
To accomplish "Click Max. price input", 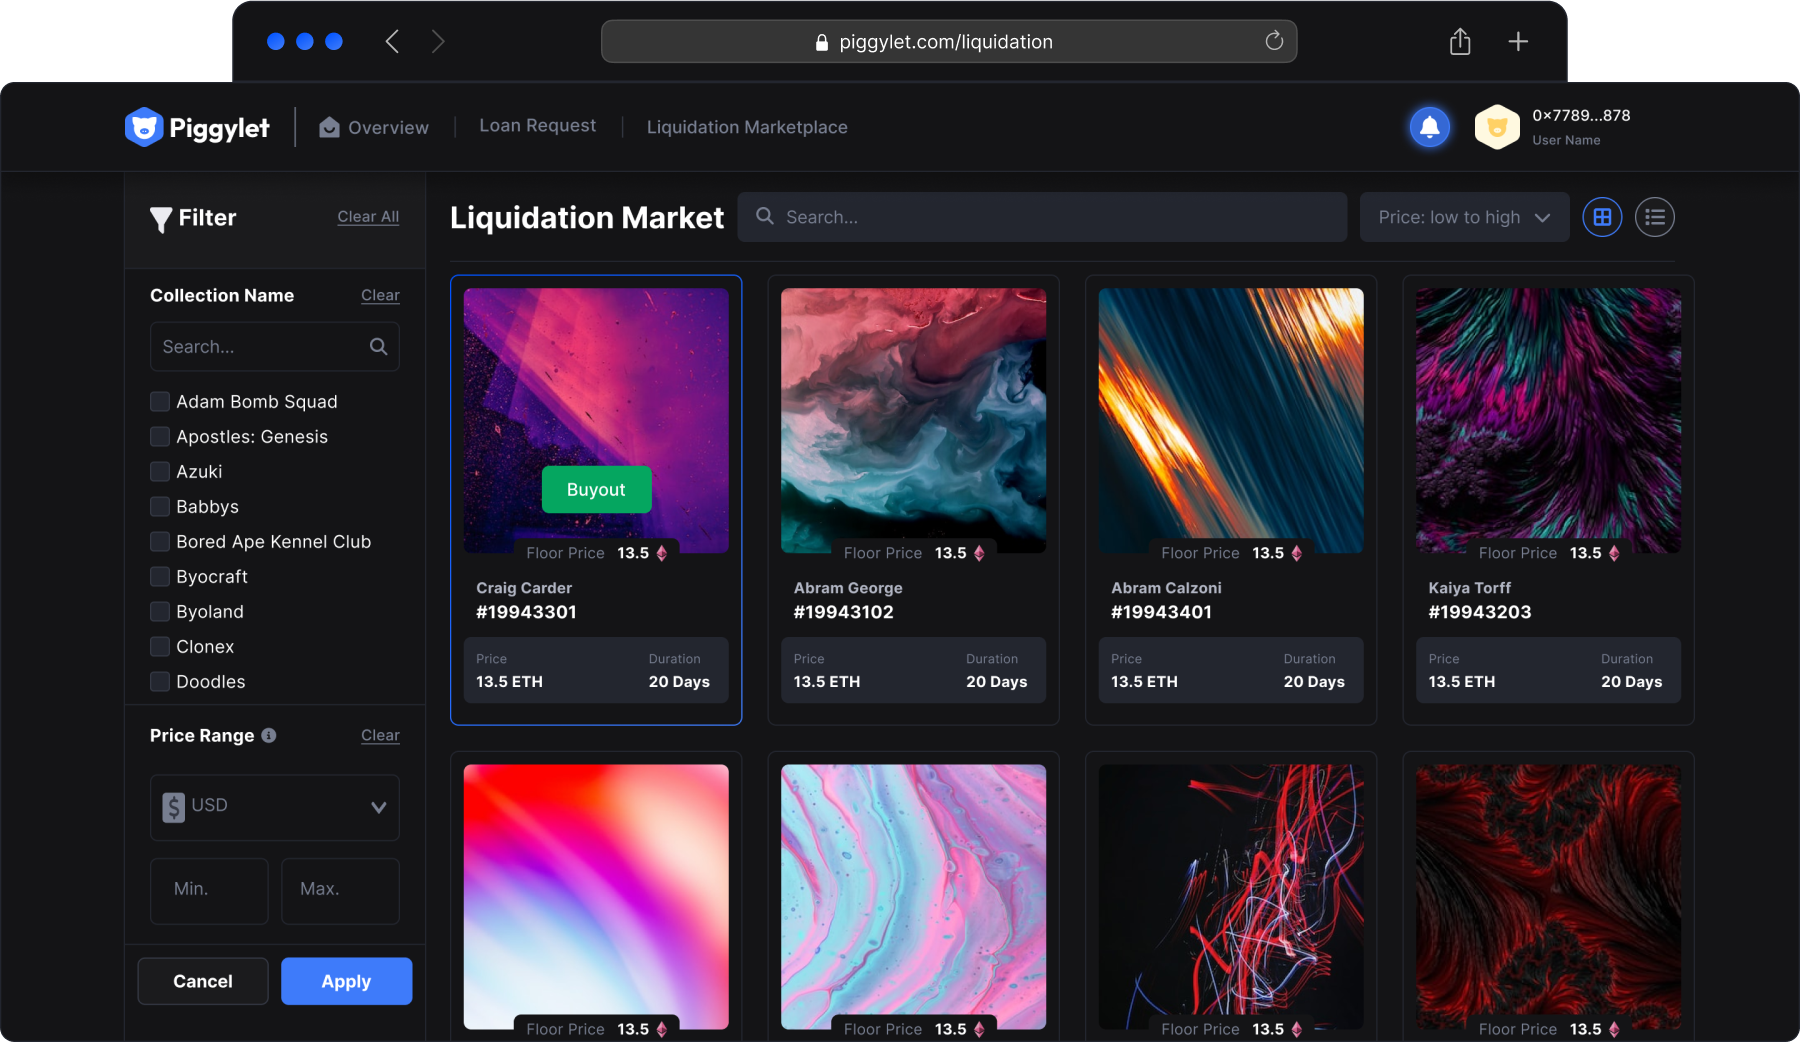I will (340, 890).
